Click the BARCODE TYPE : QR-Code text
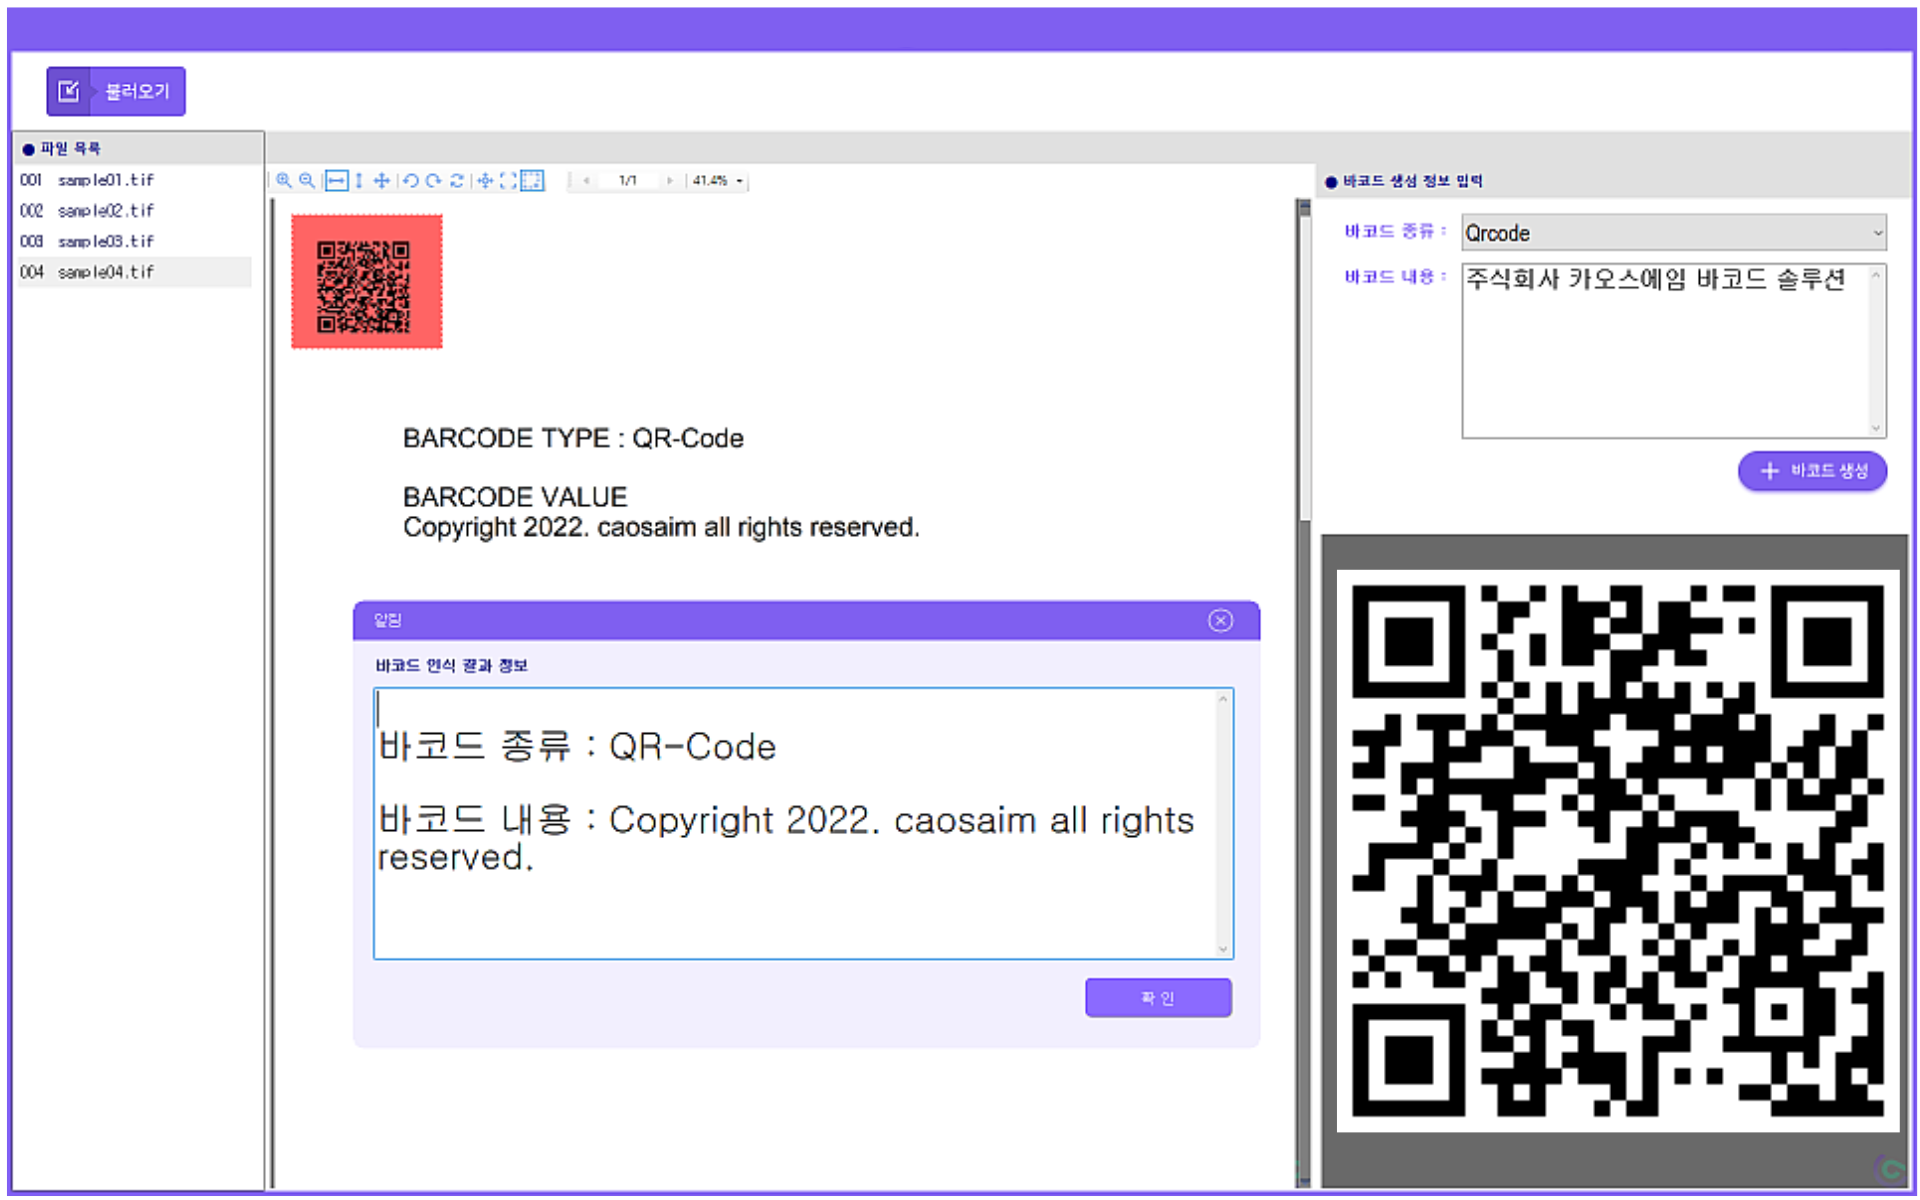1920x1200 pixels. coord(573,438)
